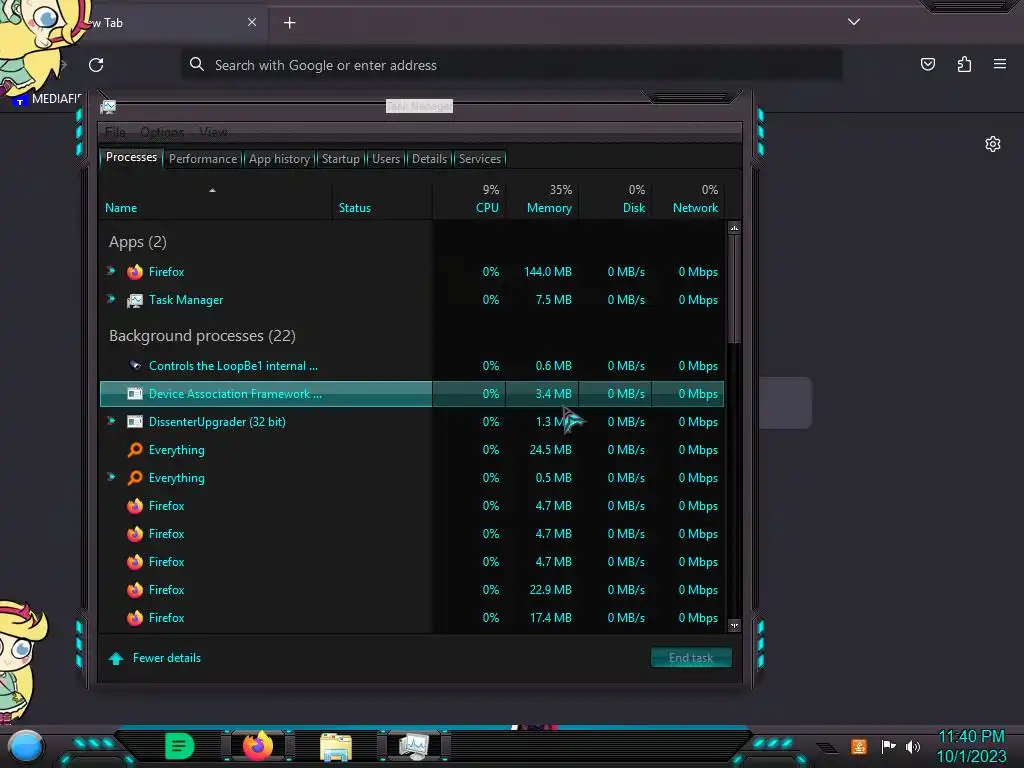Show hidden tray icons arrow

click(x=827, y=748)
